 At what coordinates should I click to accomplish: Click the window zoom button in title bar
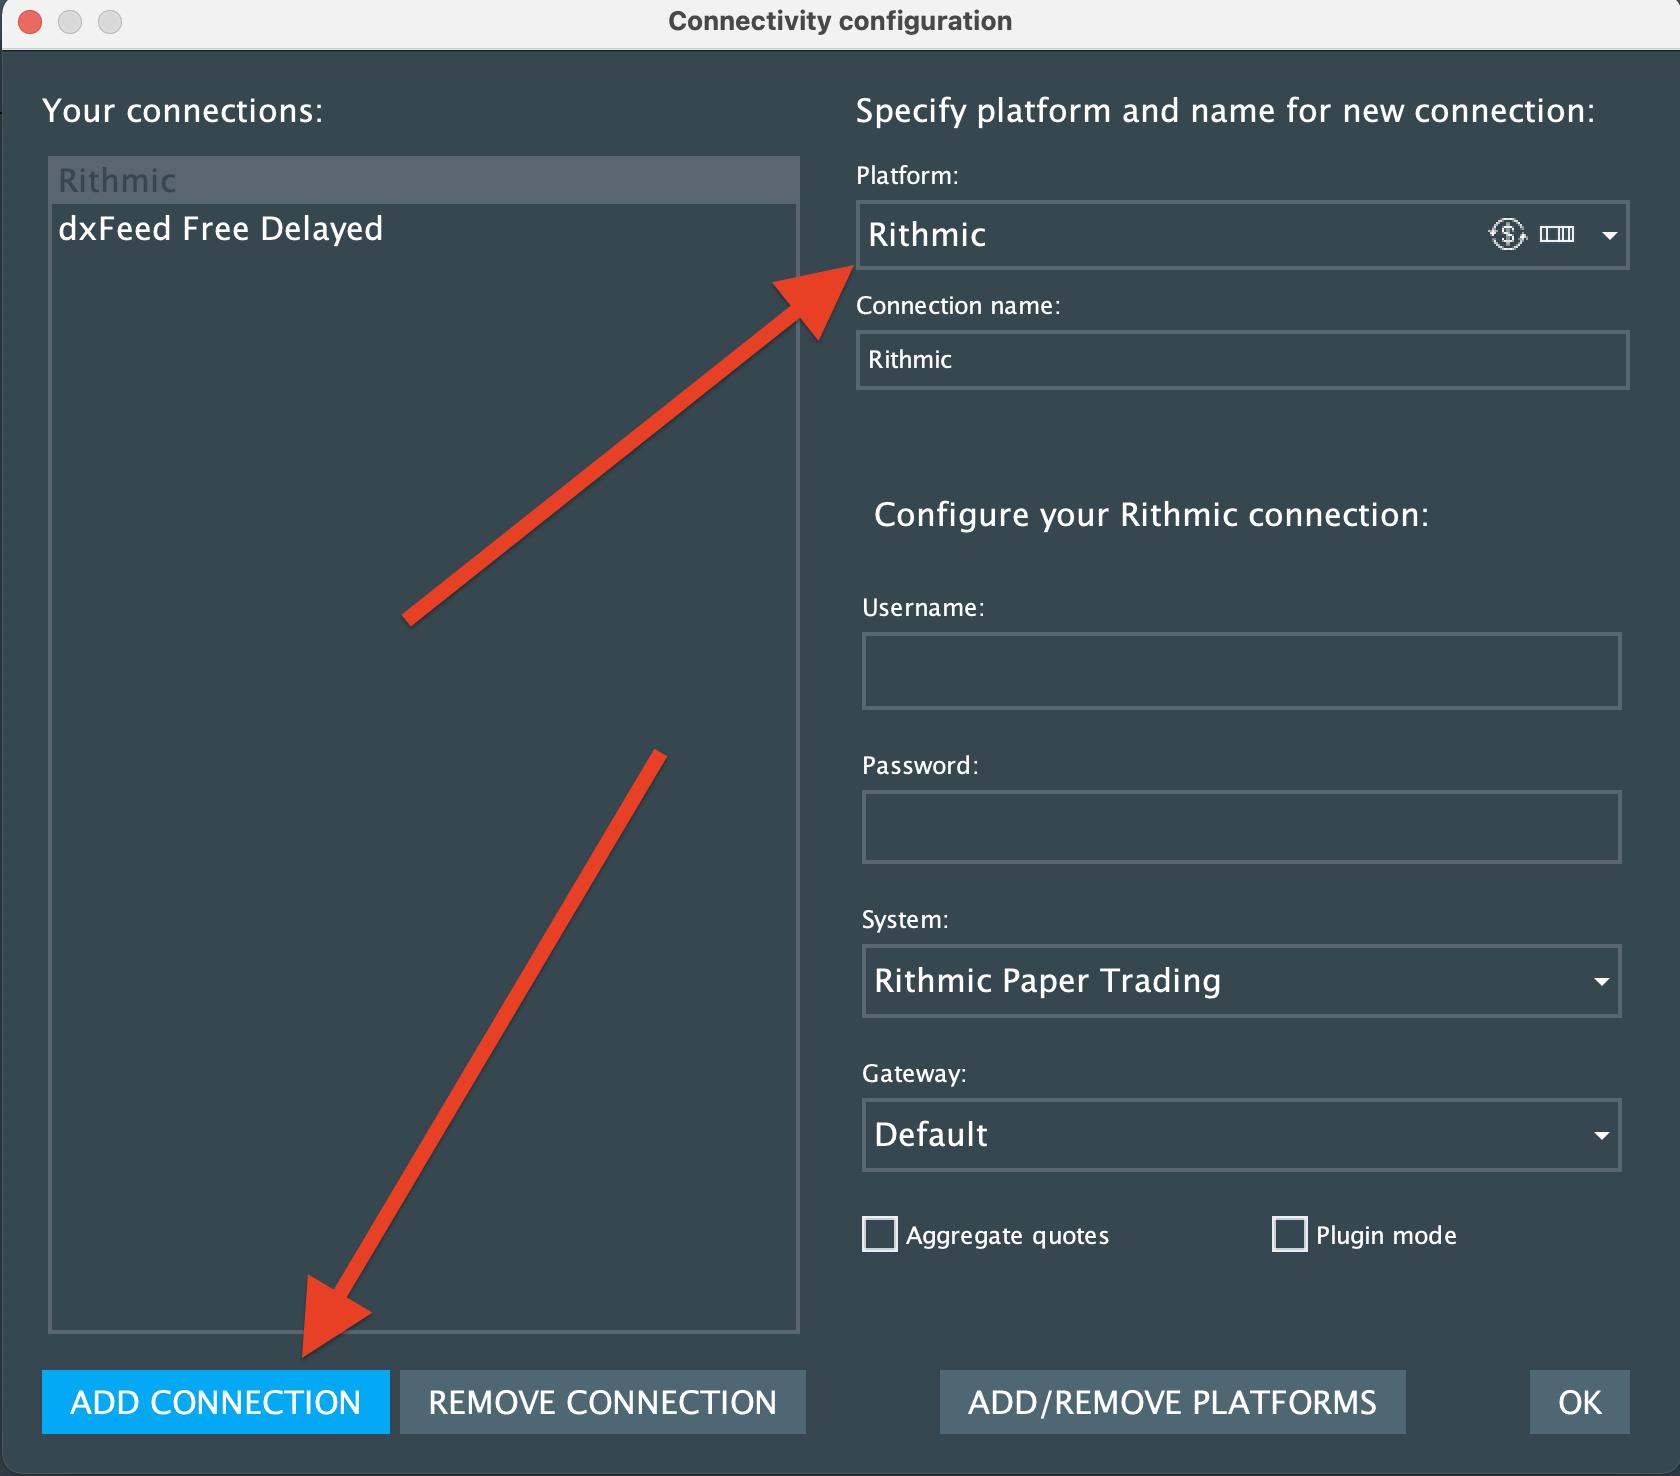point(110,21)
